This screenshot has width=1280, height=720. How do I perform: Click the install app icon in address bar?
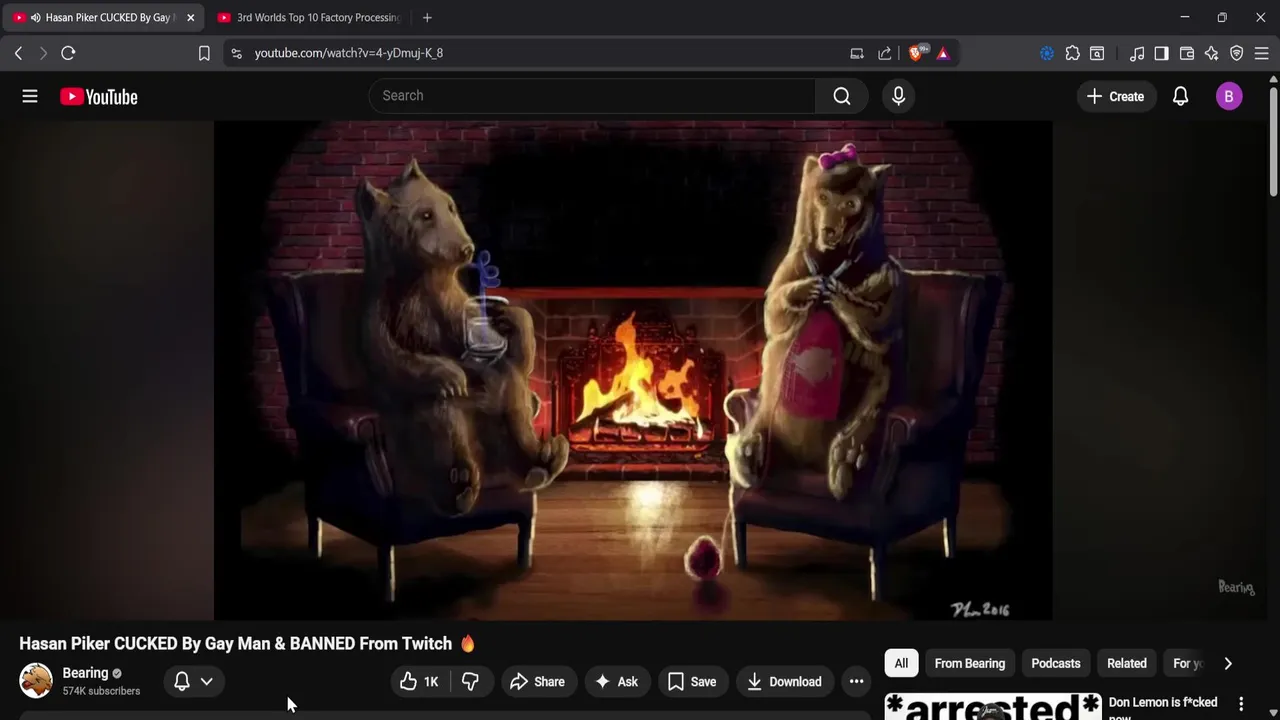[x=857, y=53]
